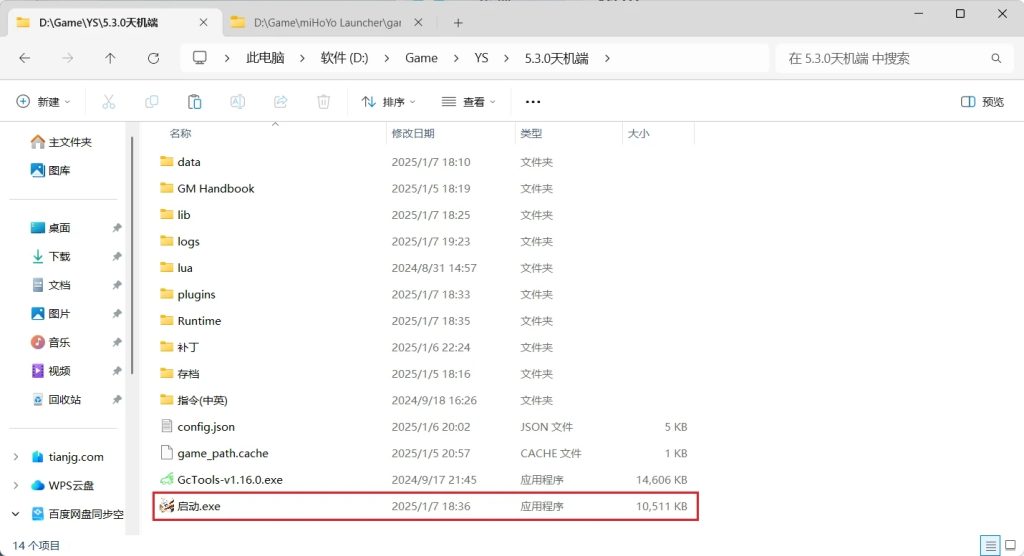Unpin 桌面 using its pin icon
The width and height of the screenshot is (1024, 556).
tap(117, 228)
